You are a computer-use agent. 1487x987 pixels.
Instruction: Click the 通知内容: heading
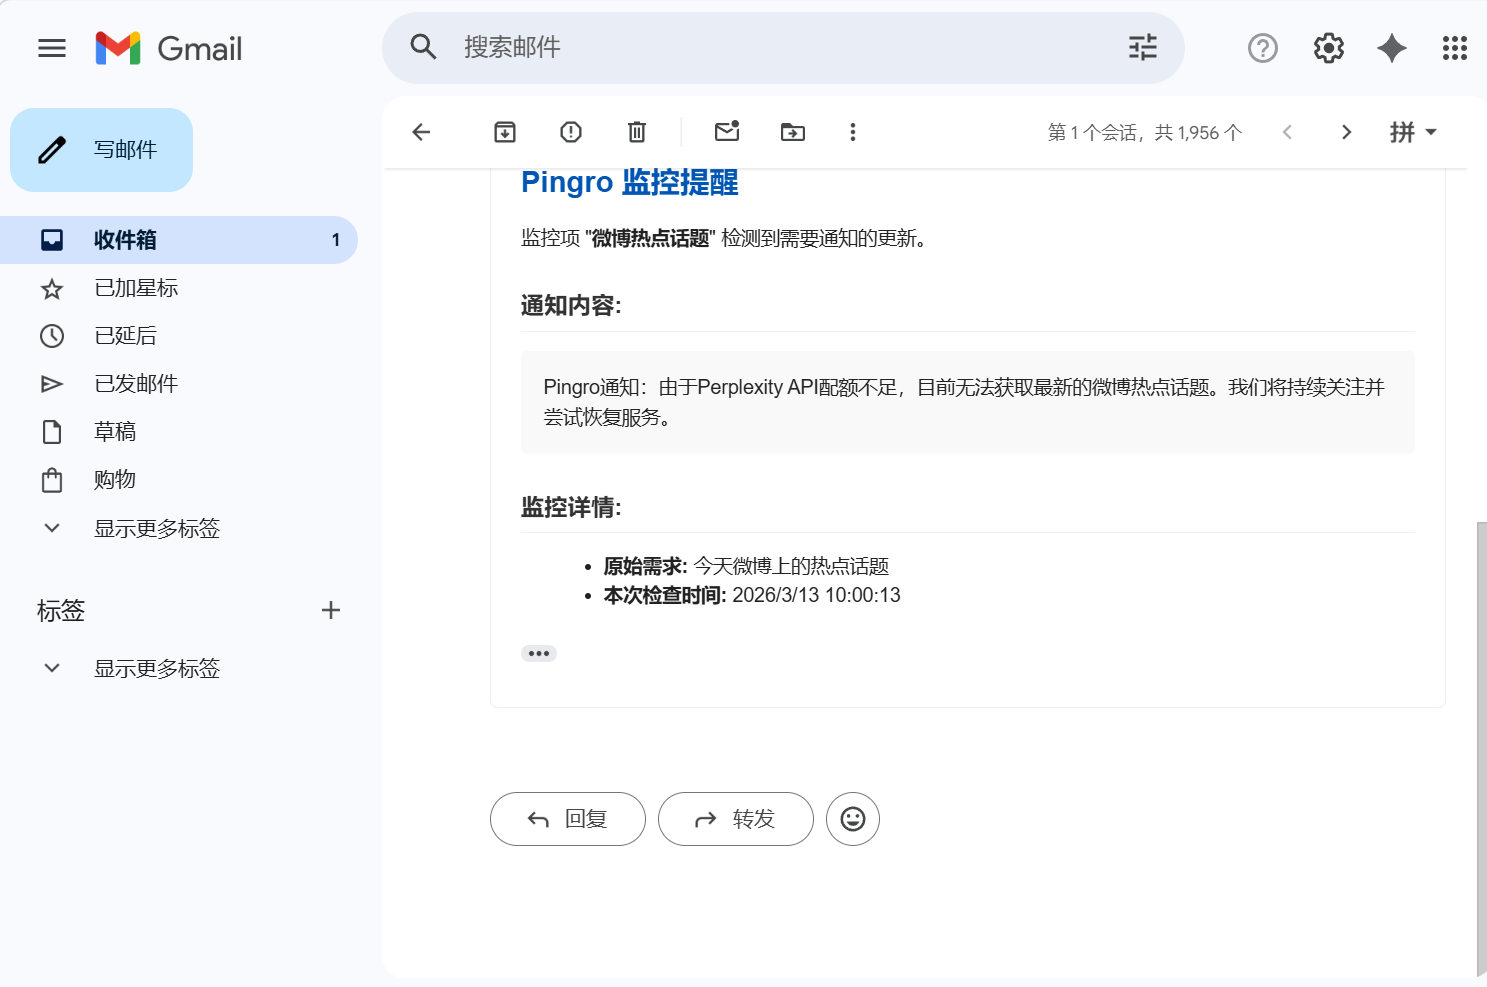[x=571, y=306]
